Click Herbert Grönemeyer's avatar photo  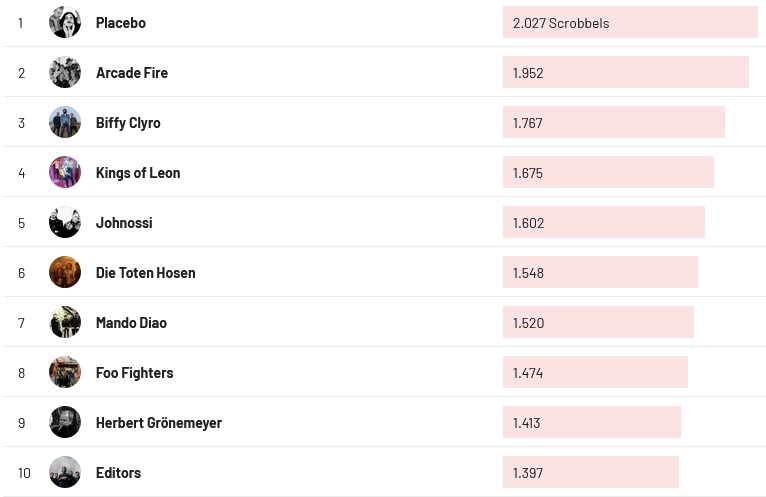coord(65,422)
